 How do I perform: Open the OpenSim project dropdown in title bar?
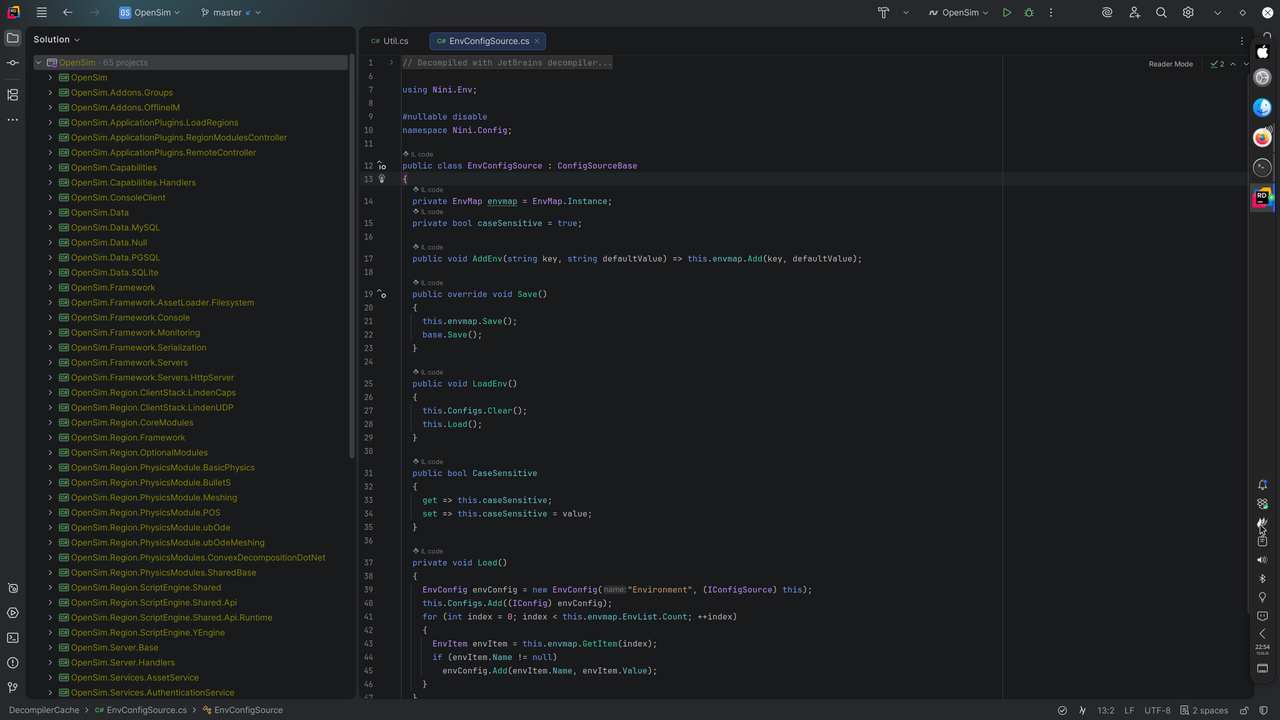pos(150,13)
